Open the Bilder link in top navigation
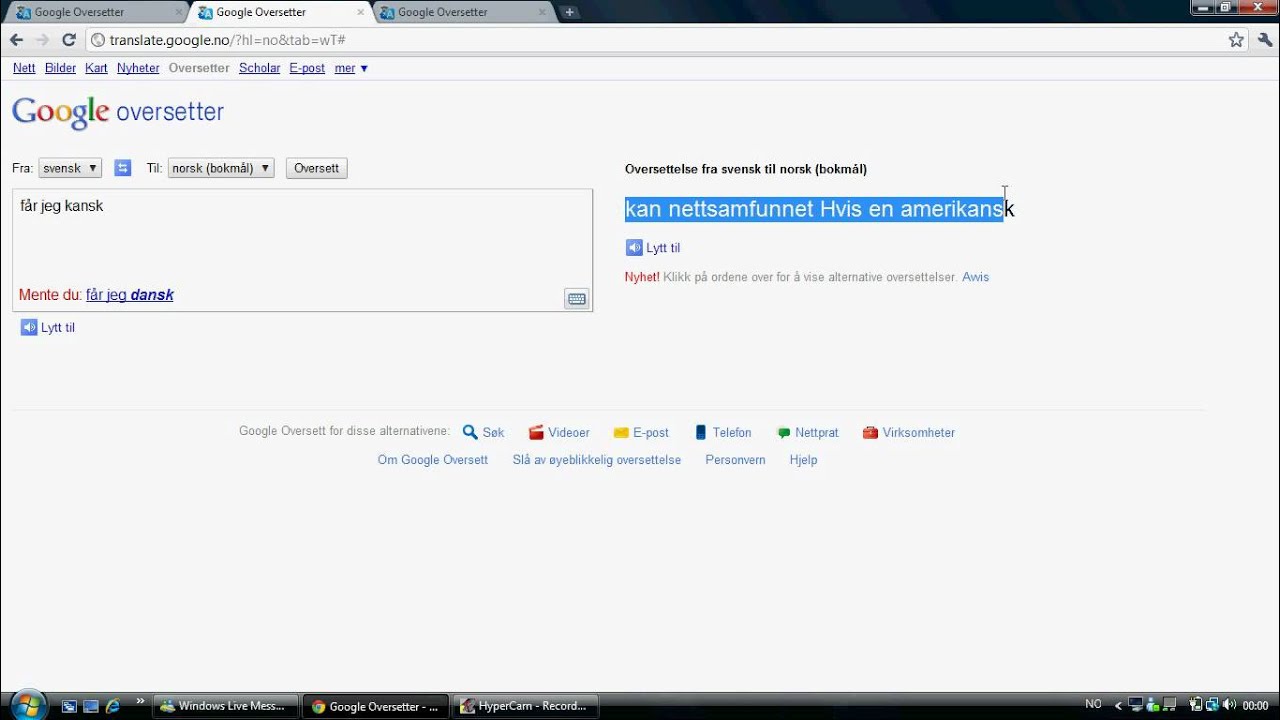Viewport: 1280px width, 720px height. pyautogui.click(x=60, y=68)
